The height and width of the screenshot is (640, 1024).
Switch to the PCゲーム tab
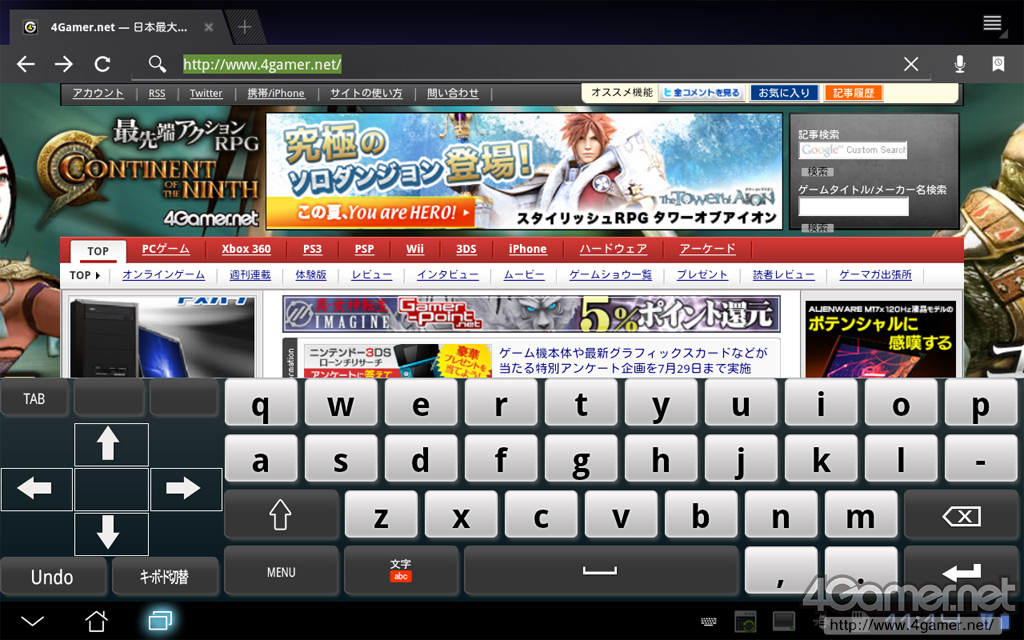tap(166, 249)
